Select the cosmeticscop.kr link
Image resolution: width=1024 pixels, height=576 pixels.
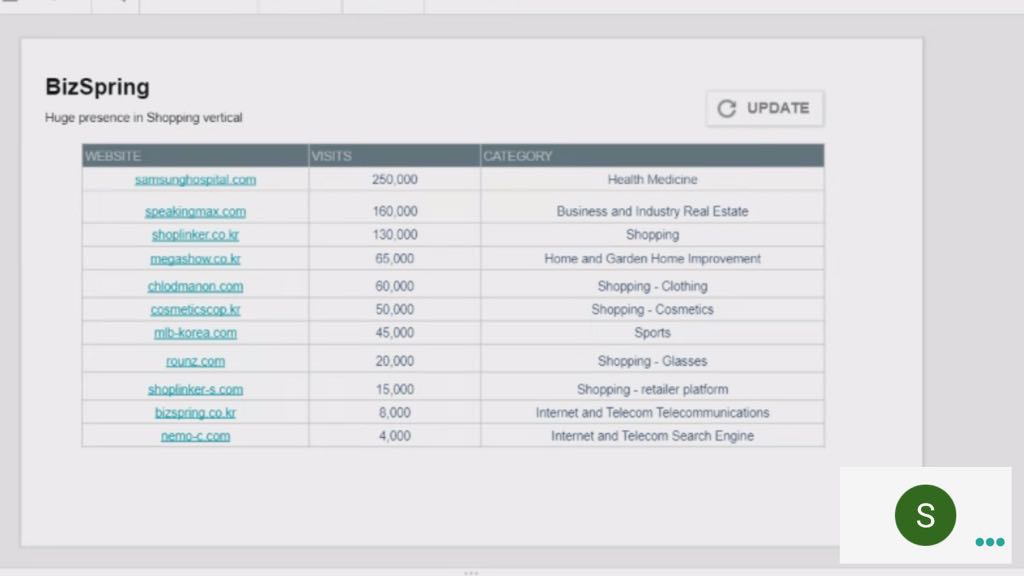(x=195, y=310)
